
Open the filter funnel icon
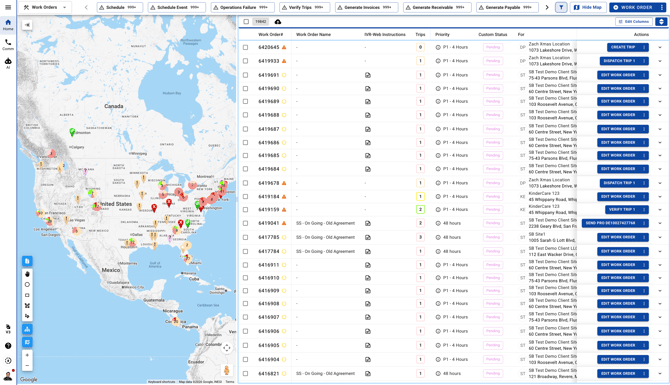561,7
